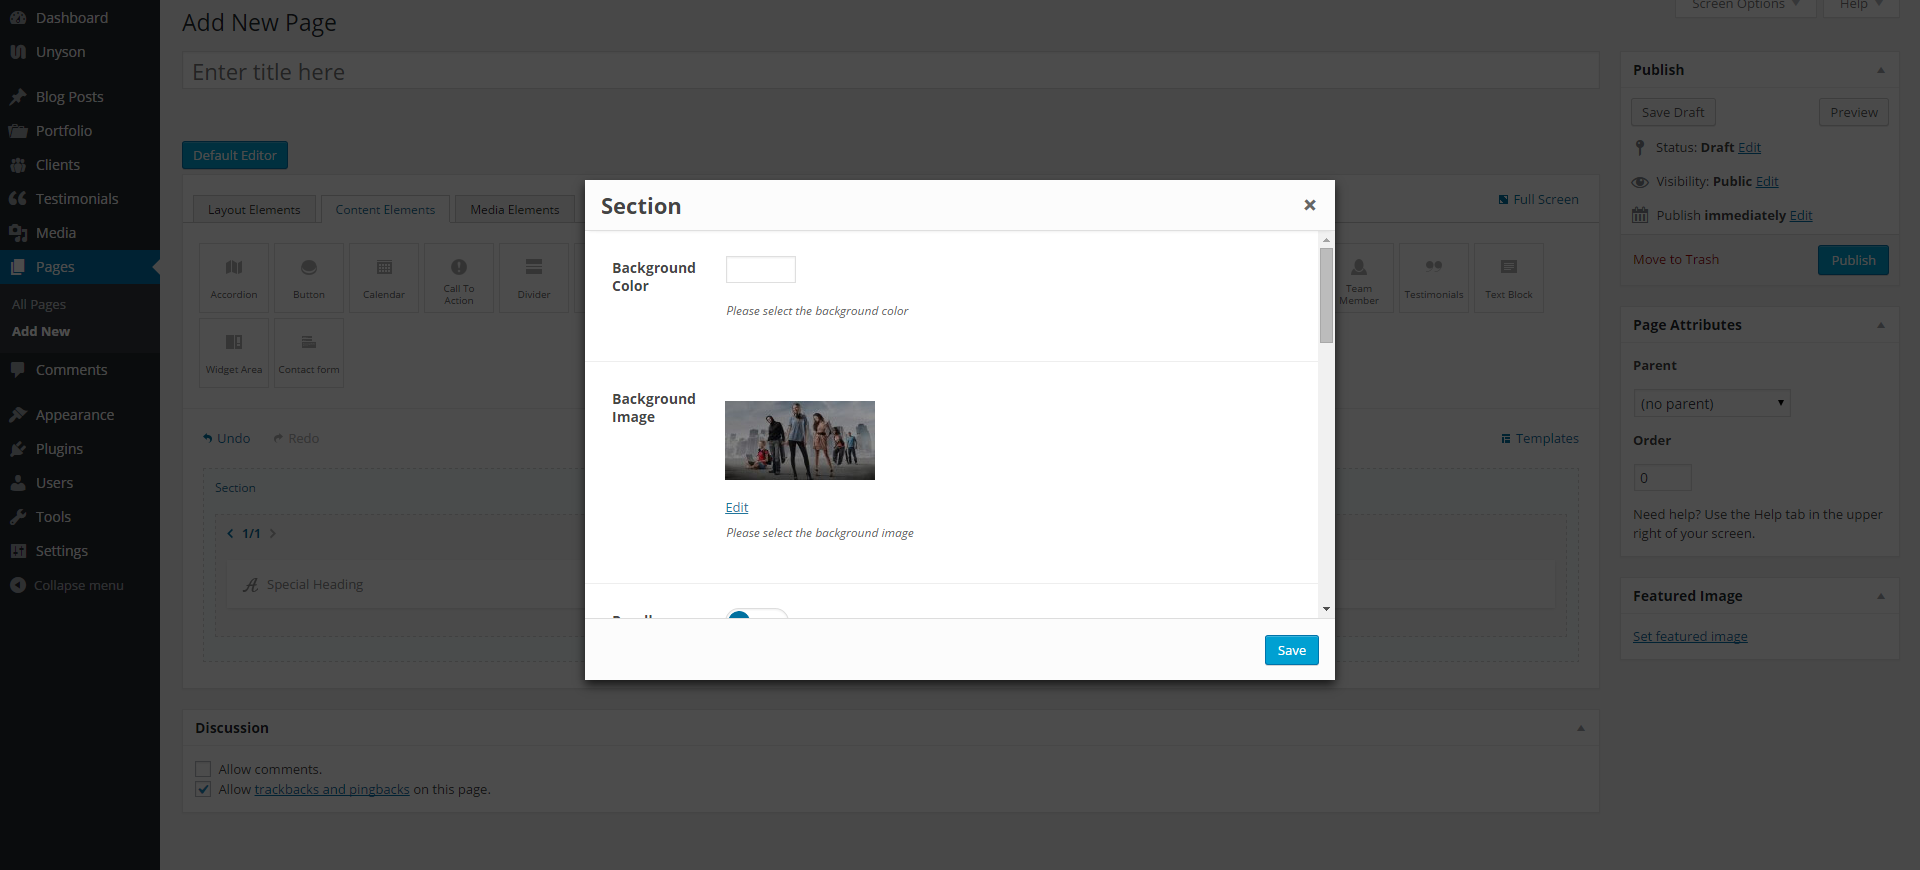The width and height of the screenshot is (1920, 870).
Task: Enable the Allow comments checkbox
Action: pyautogui.click(x=203, y=769)
